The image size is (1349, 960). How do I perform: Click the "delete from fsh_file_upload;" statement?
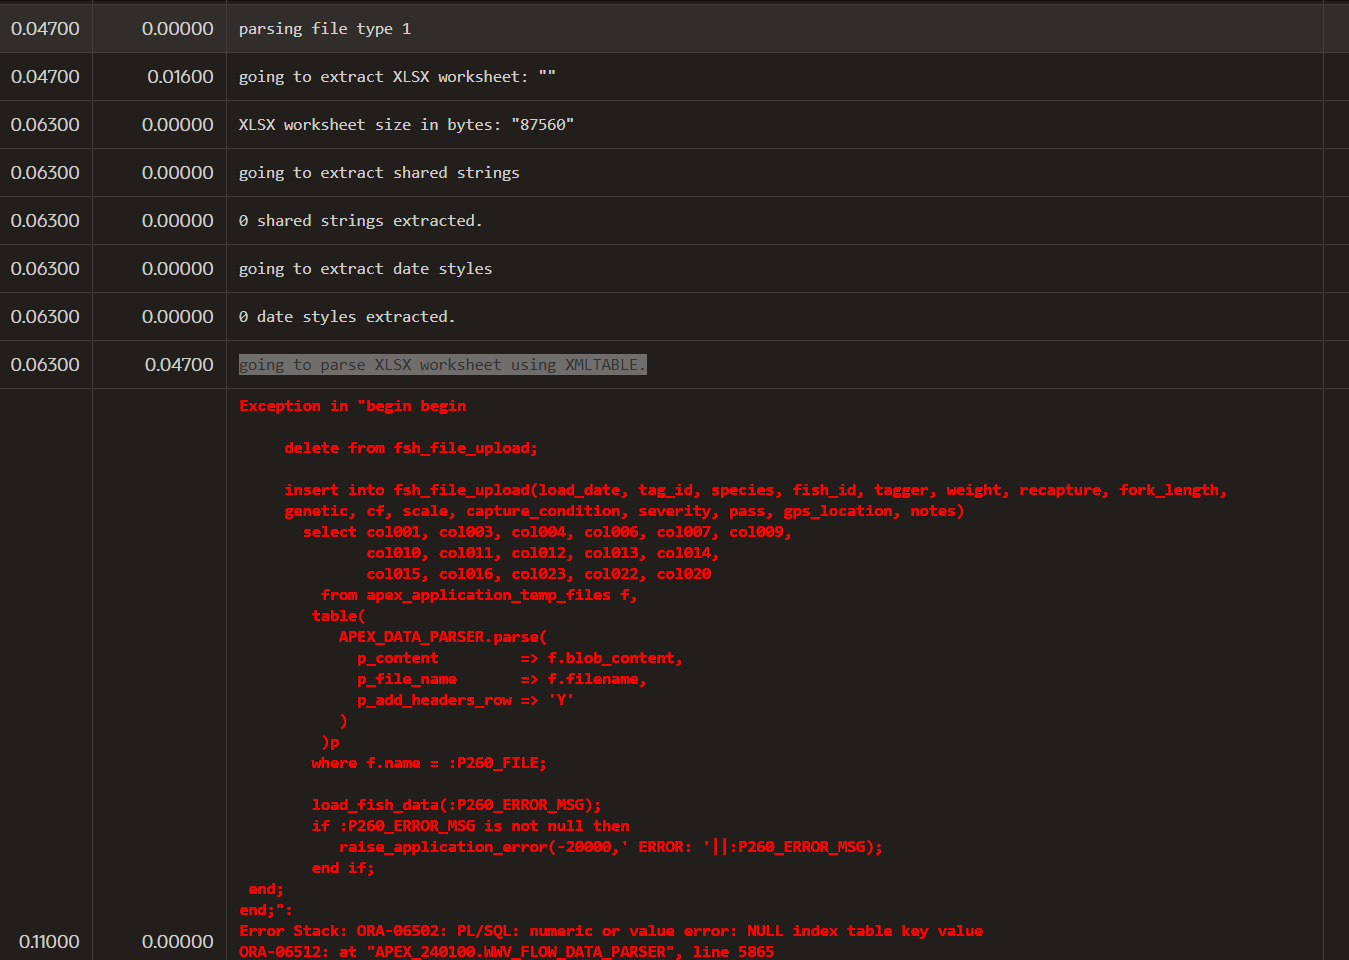(410, 448)
